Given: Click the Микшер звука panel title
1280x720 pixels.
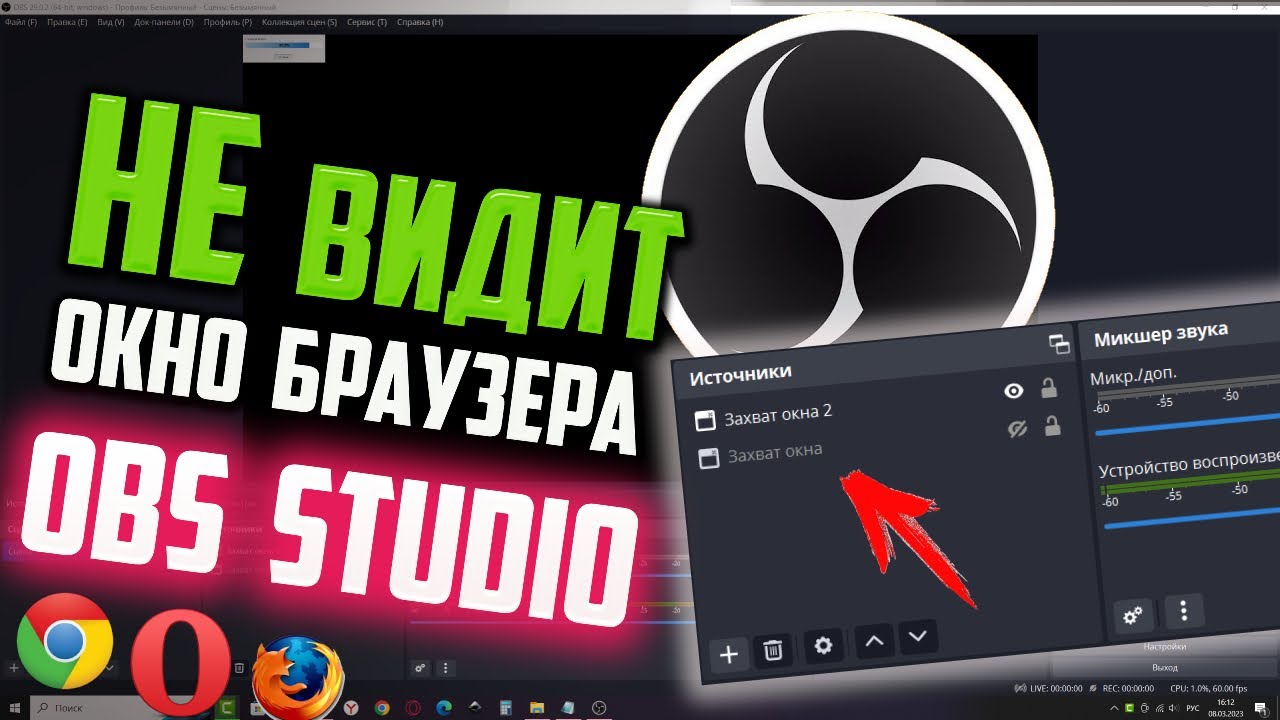Looking at the screenshot, I should click(1160, 334).
